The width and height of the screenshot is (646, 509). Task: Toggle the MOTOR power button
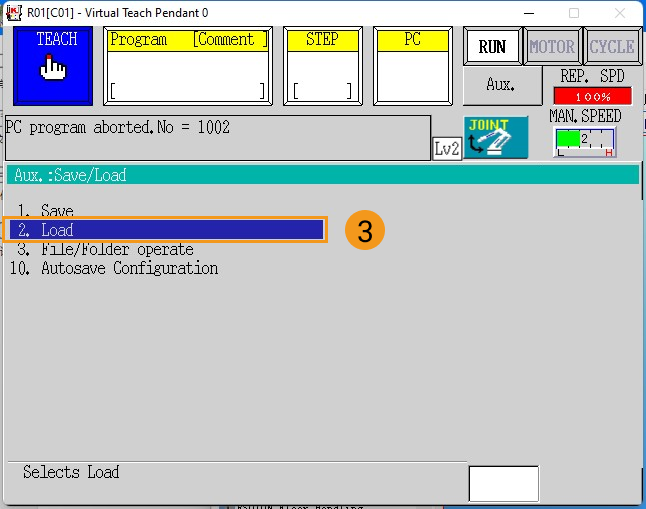tap(552, 47)
